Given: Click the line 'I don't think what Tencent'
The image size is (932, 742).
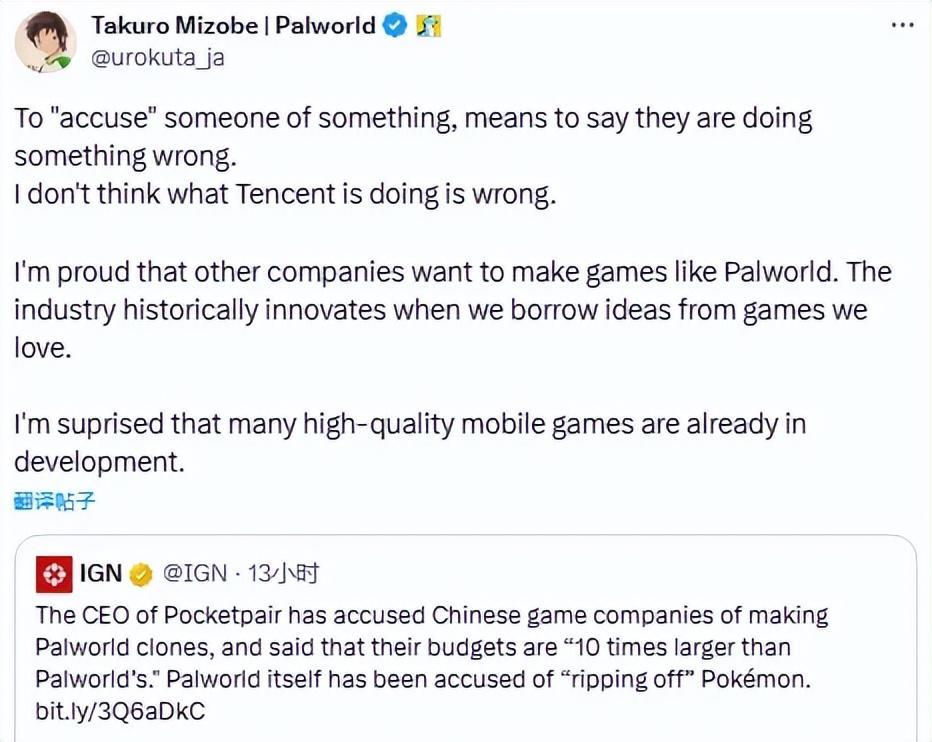Looking at the screenshot, I should pyautogui.click(x=285, y=193).
